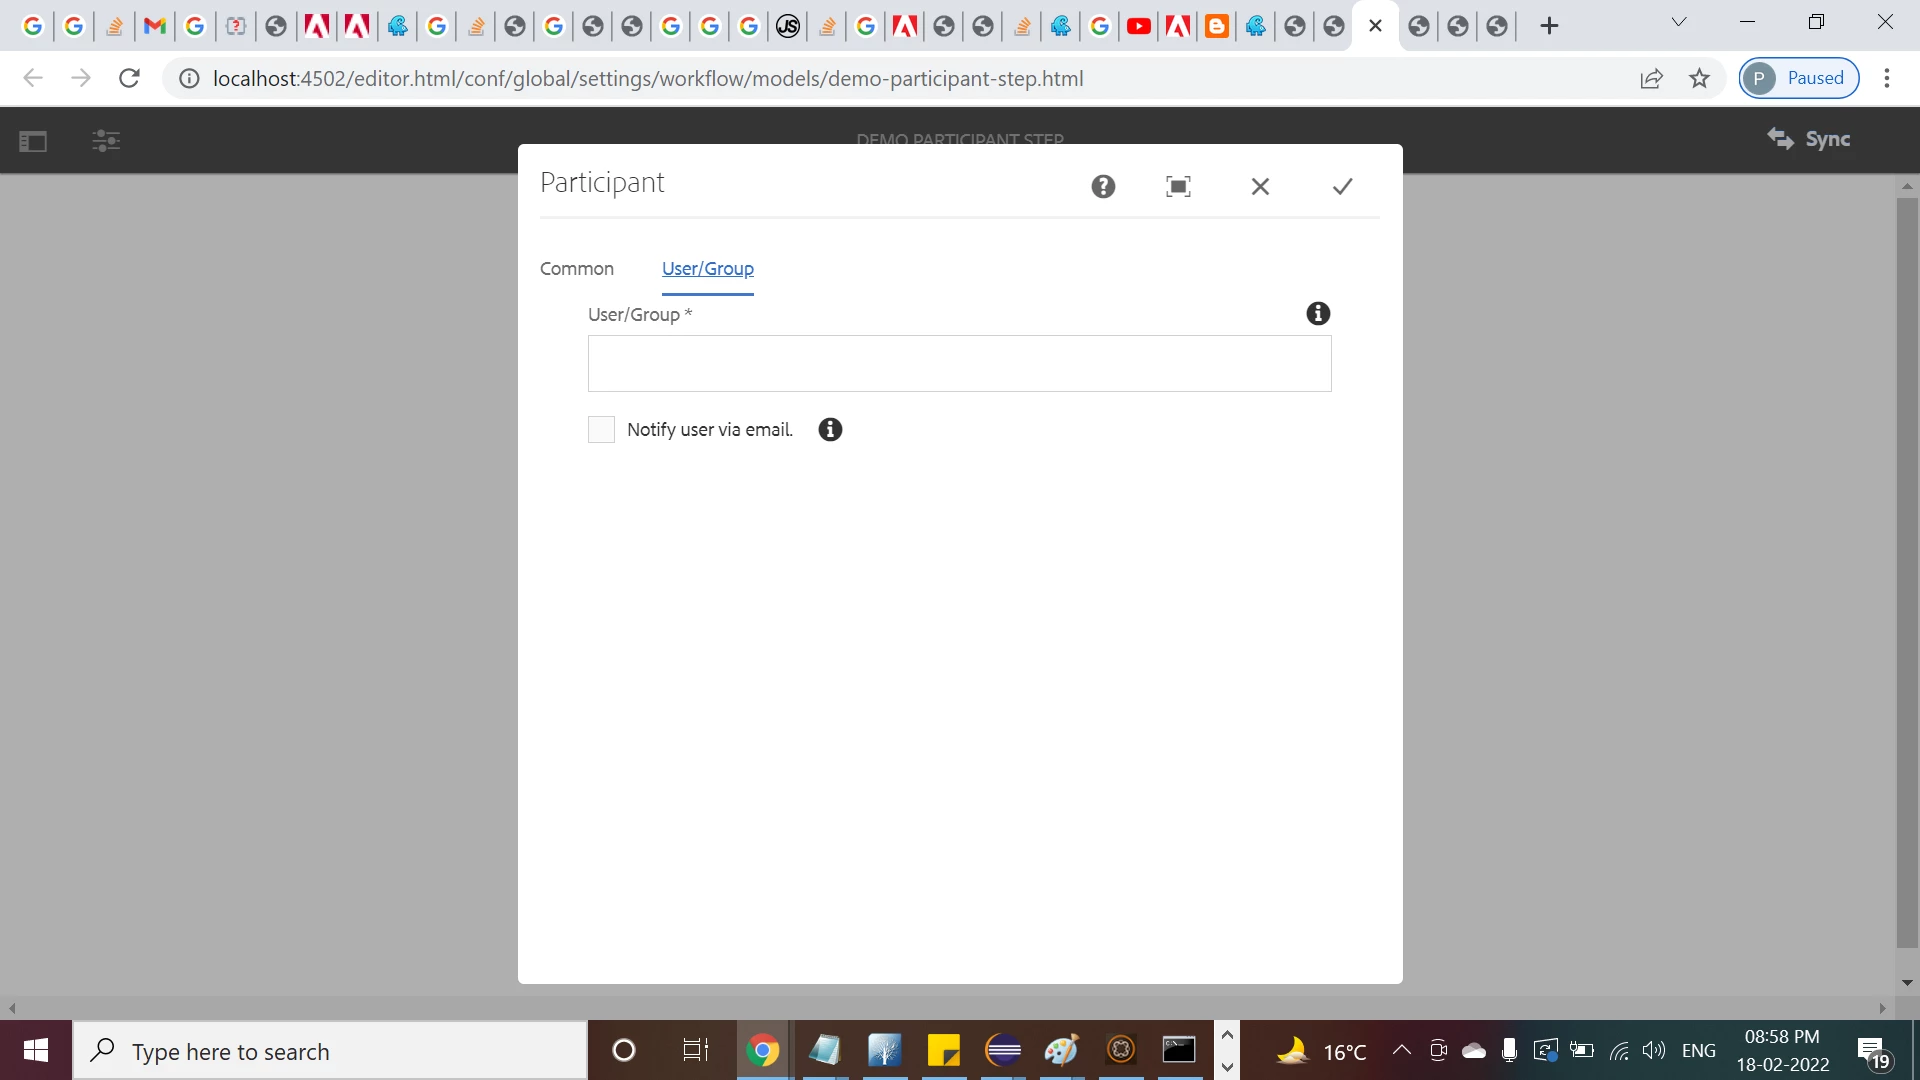
Task: Click info icon beside Notify user via email
Action: (830, 430)
